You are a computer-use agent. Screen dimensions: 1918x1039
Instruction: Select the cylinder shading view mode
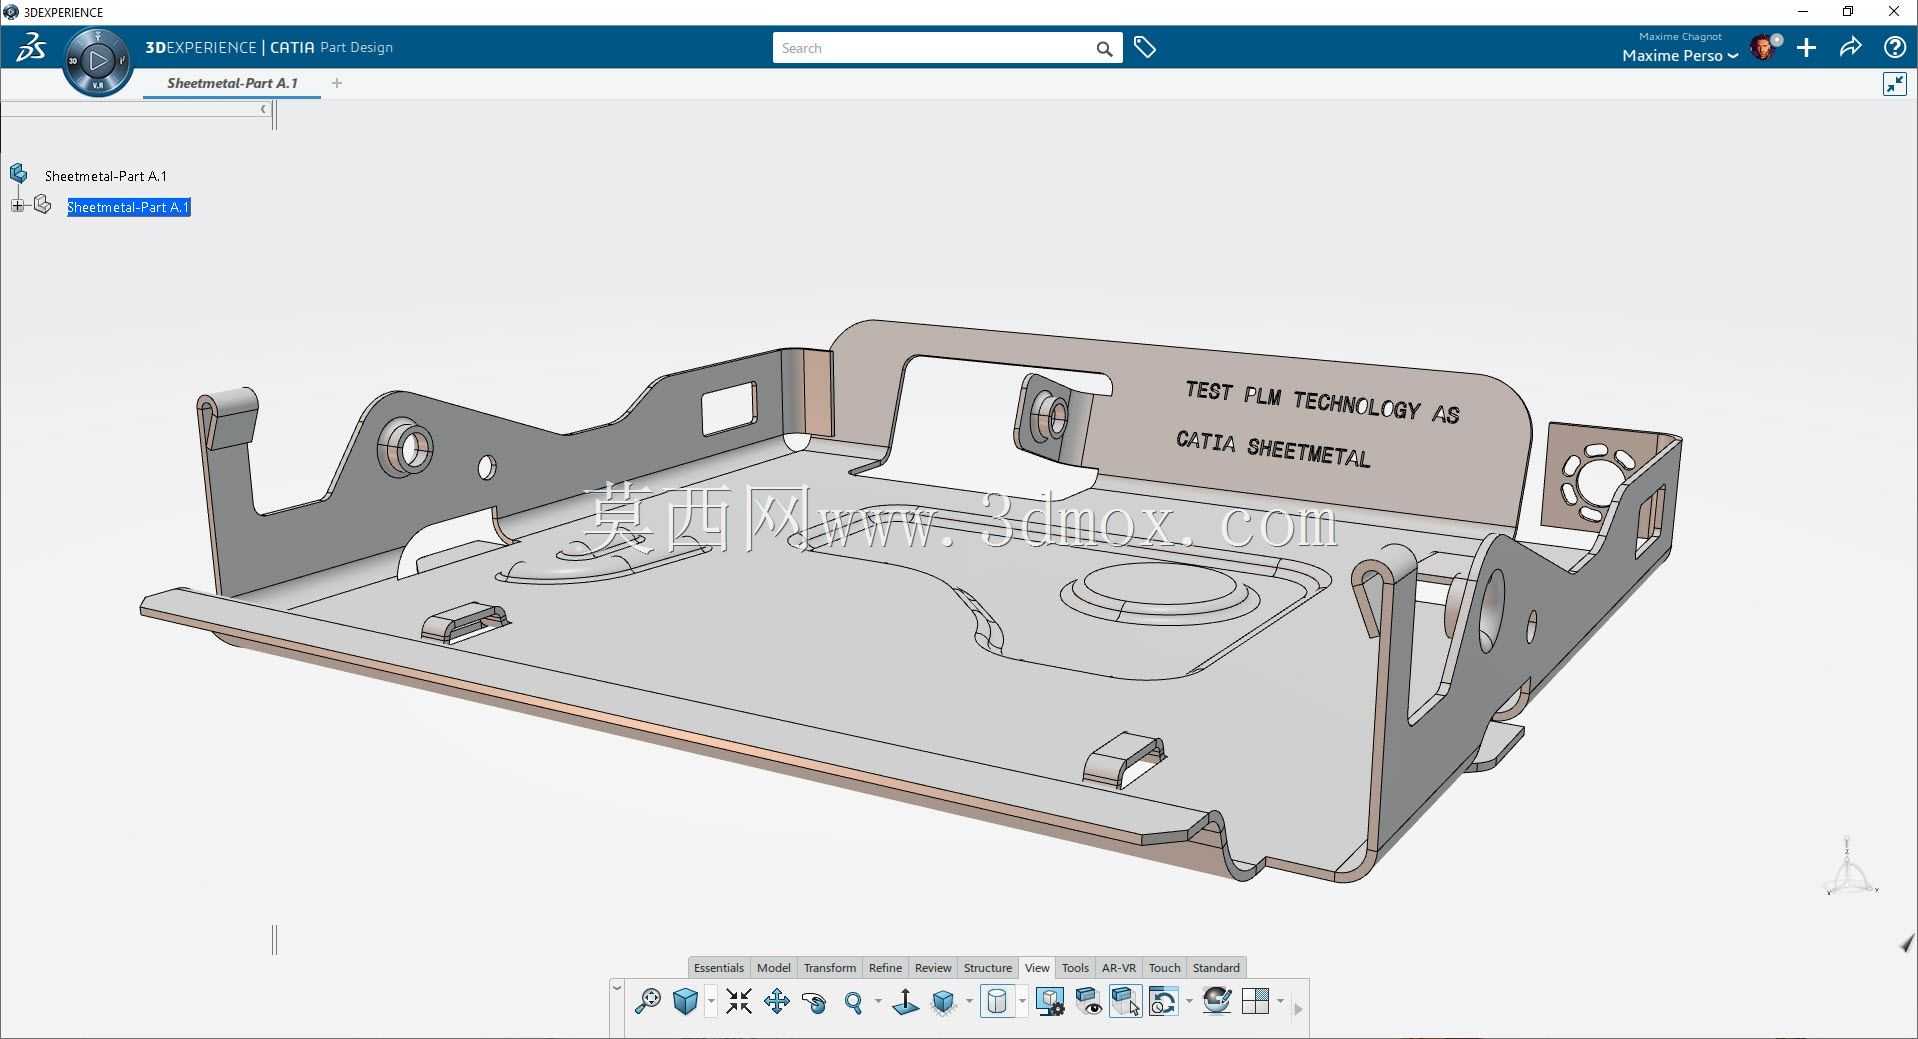997,1001
